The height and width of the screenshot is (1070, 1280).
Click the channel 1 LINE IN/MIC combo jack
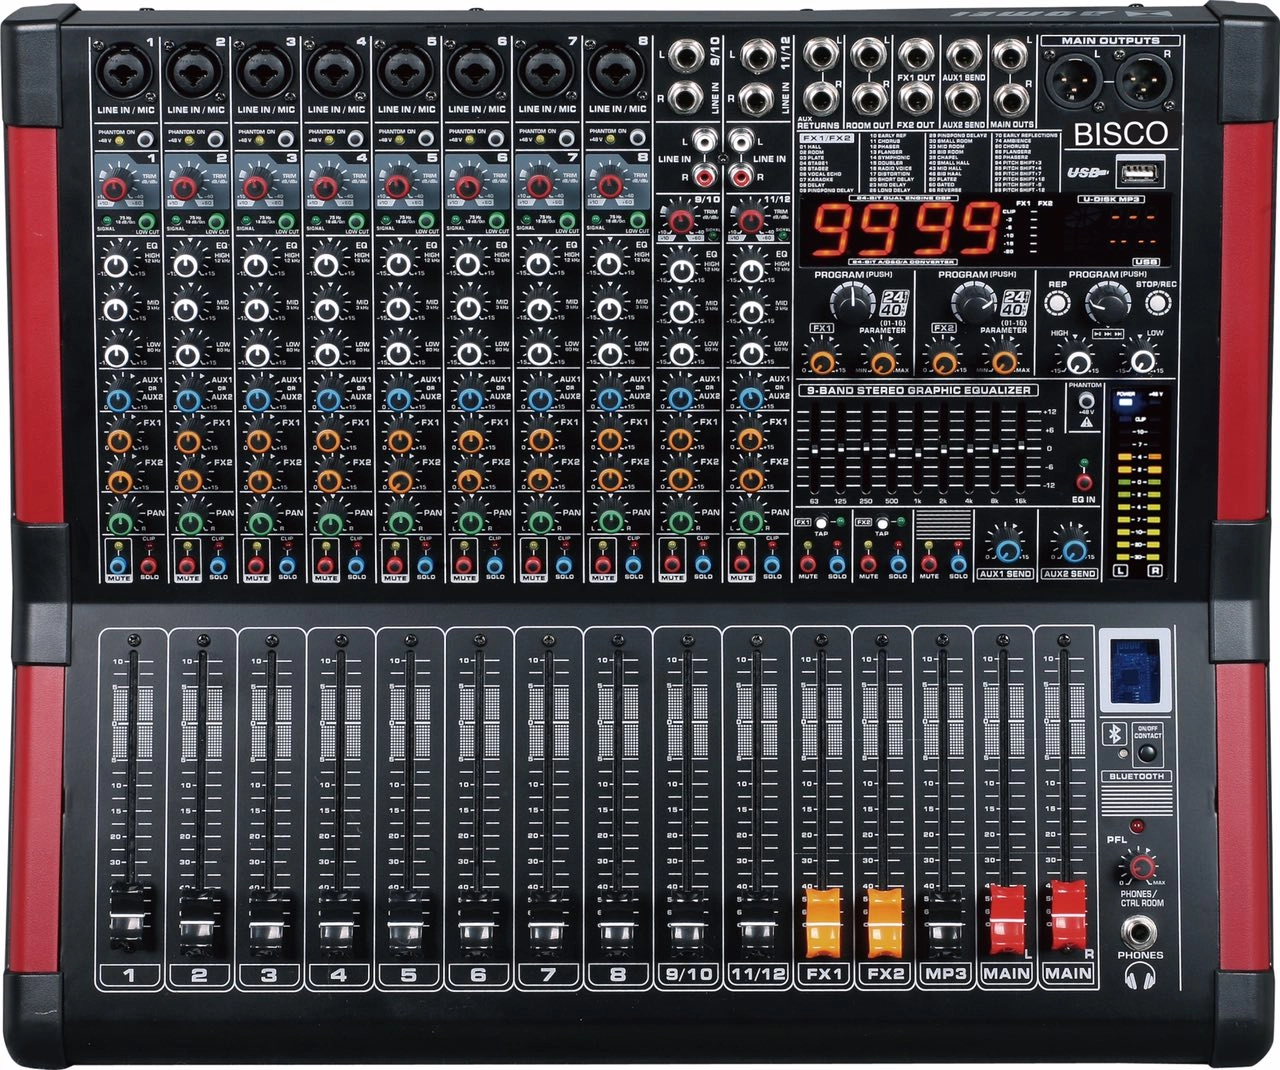coord(122,72)
